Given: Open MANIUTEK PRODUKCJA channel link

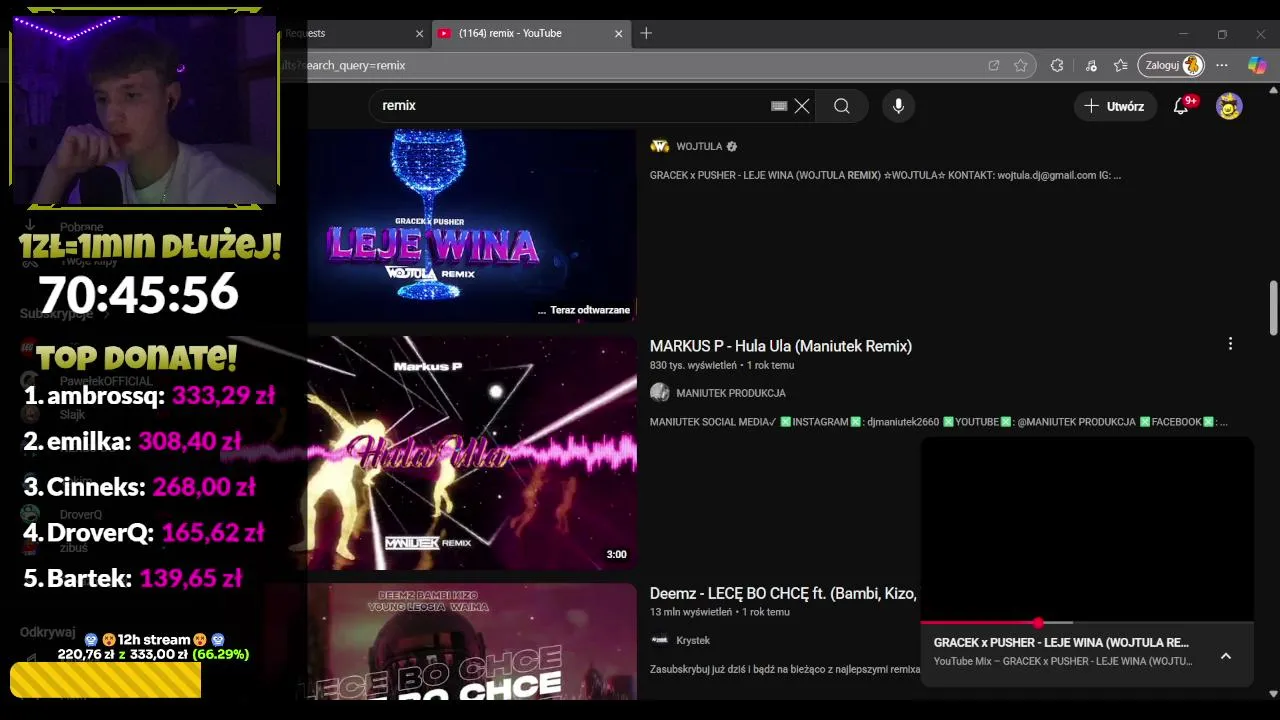Looking at the screenshot, I should click(731, 393).
